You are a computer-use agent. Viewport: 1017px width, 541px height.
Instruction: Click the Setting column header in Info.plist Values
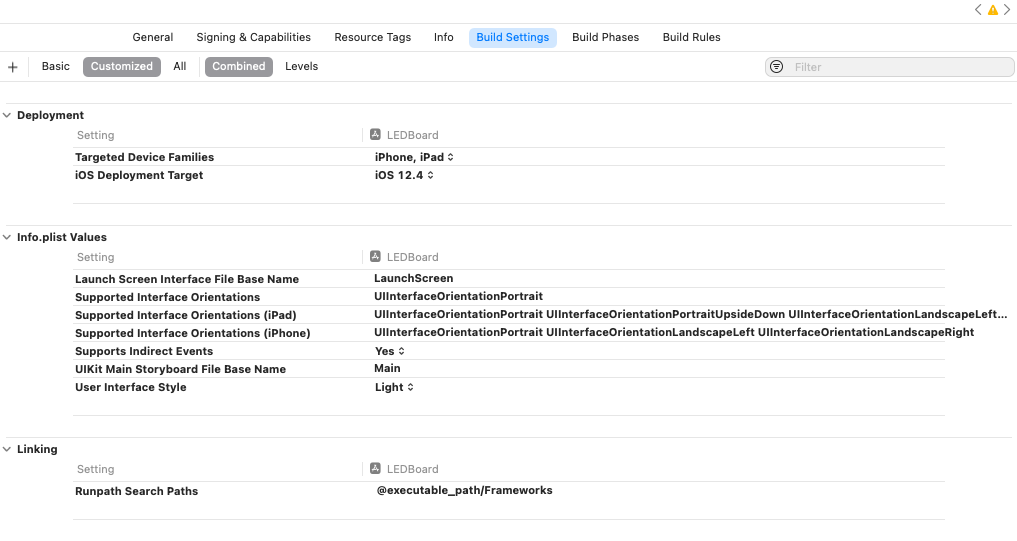[95, 257]
